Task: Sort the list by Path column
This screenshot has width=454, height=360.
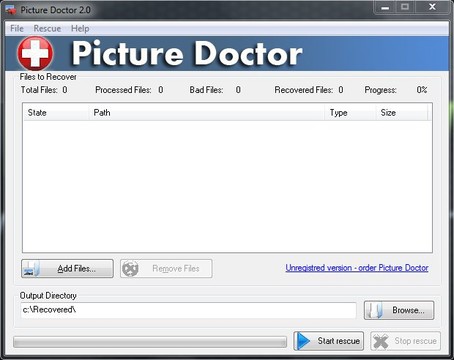Action: coord(207,113)
